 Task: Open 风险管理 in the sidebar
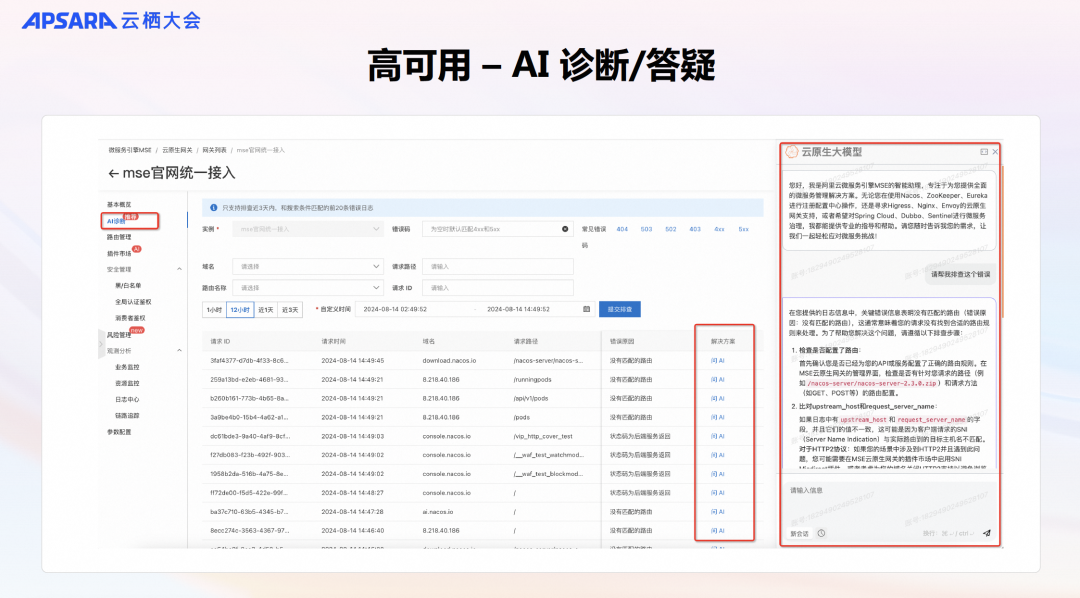point(119,335)
